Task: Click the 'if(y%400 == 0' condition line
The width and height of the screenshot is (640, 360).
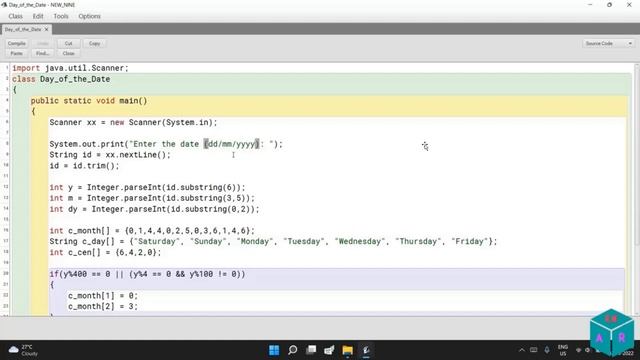Action: (147, 274)
